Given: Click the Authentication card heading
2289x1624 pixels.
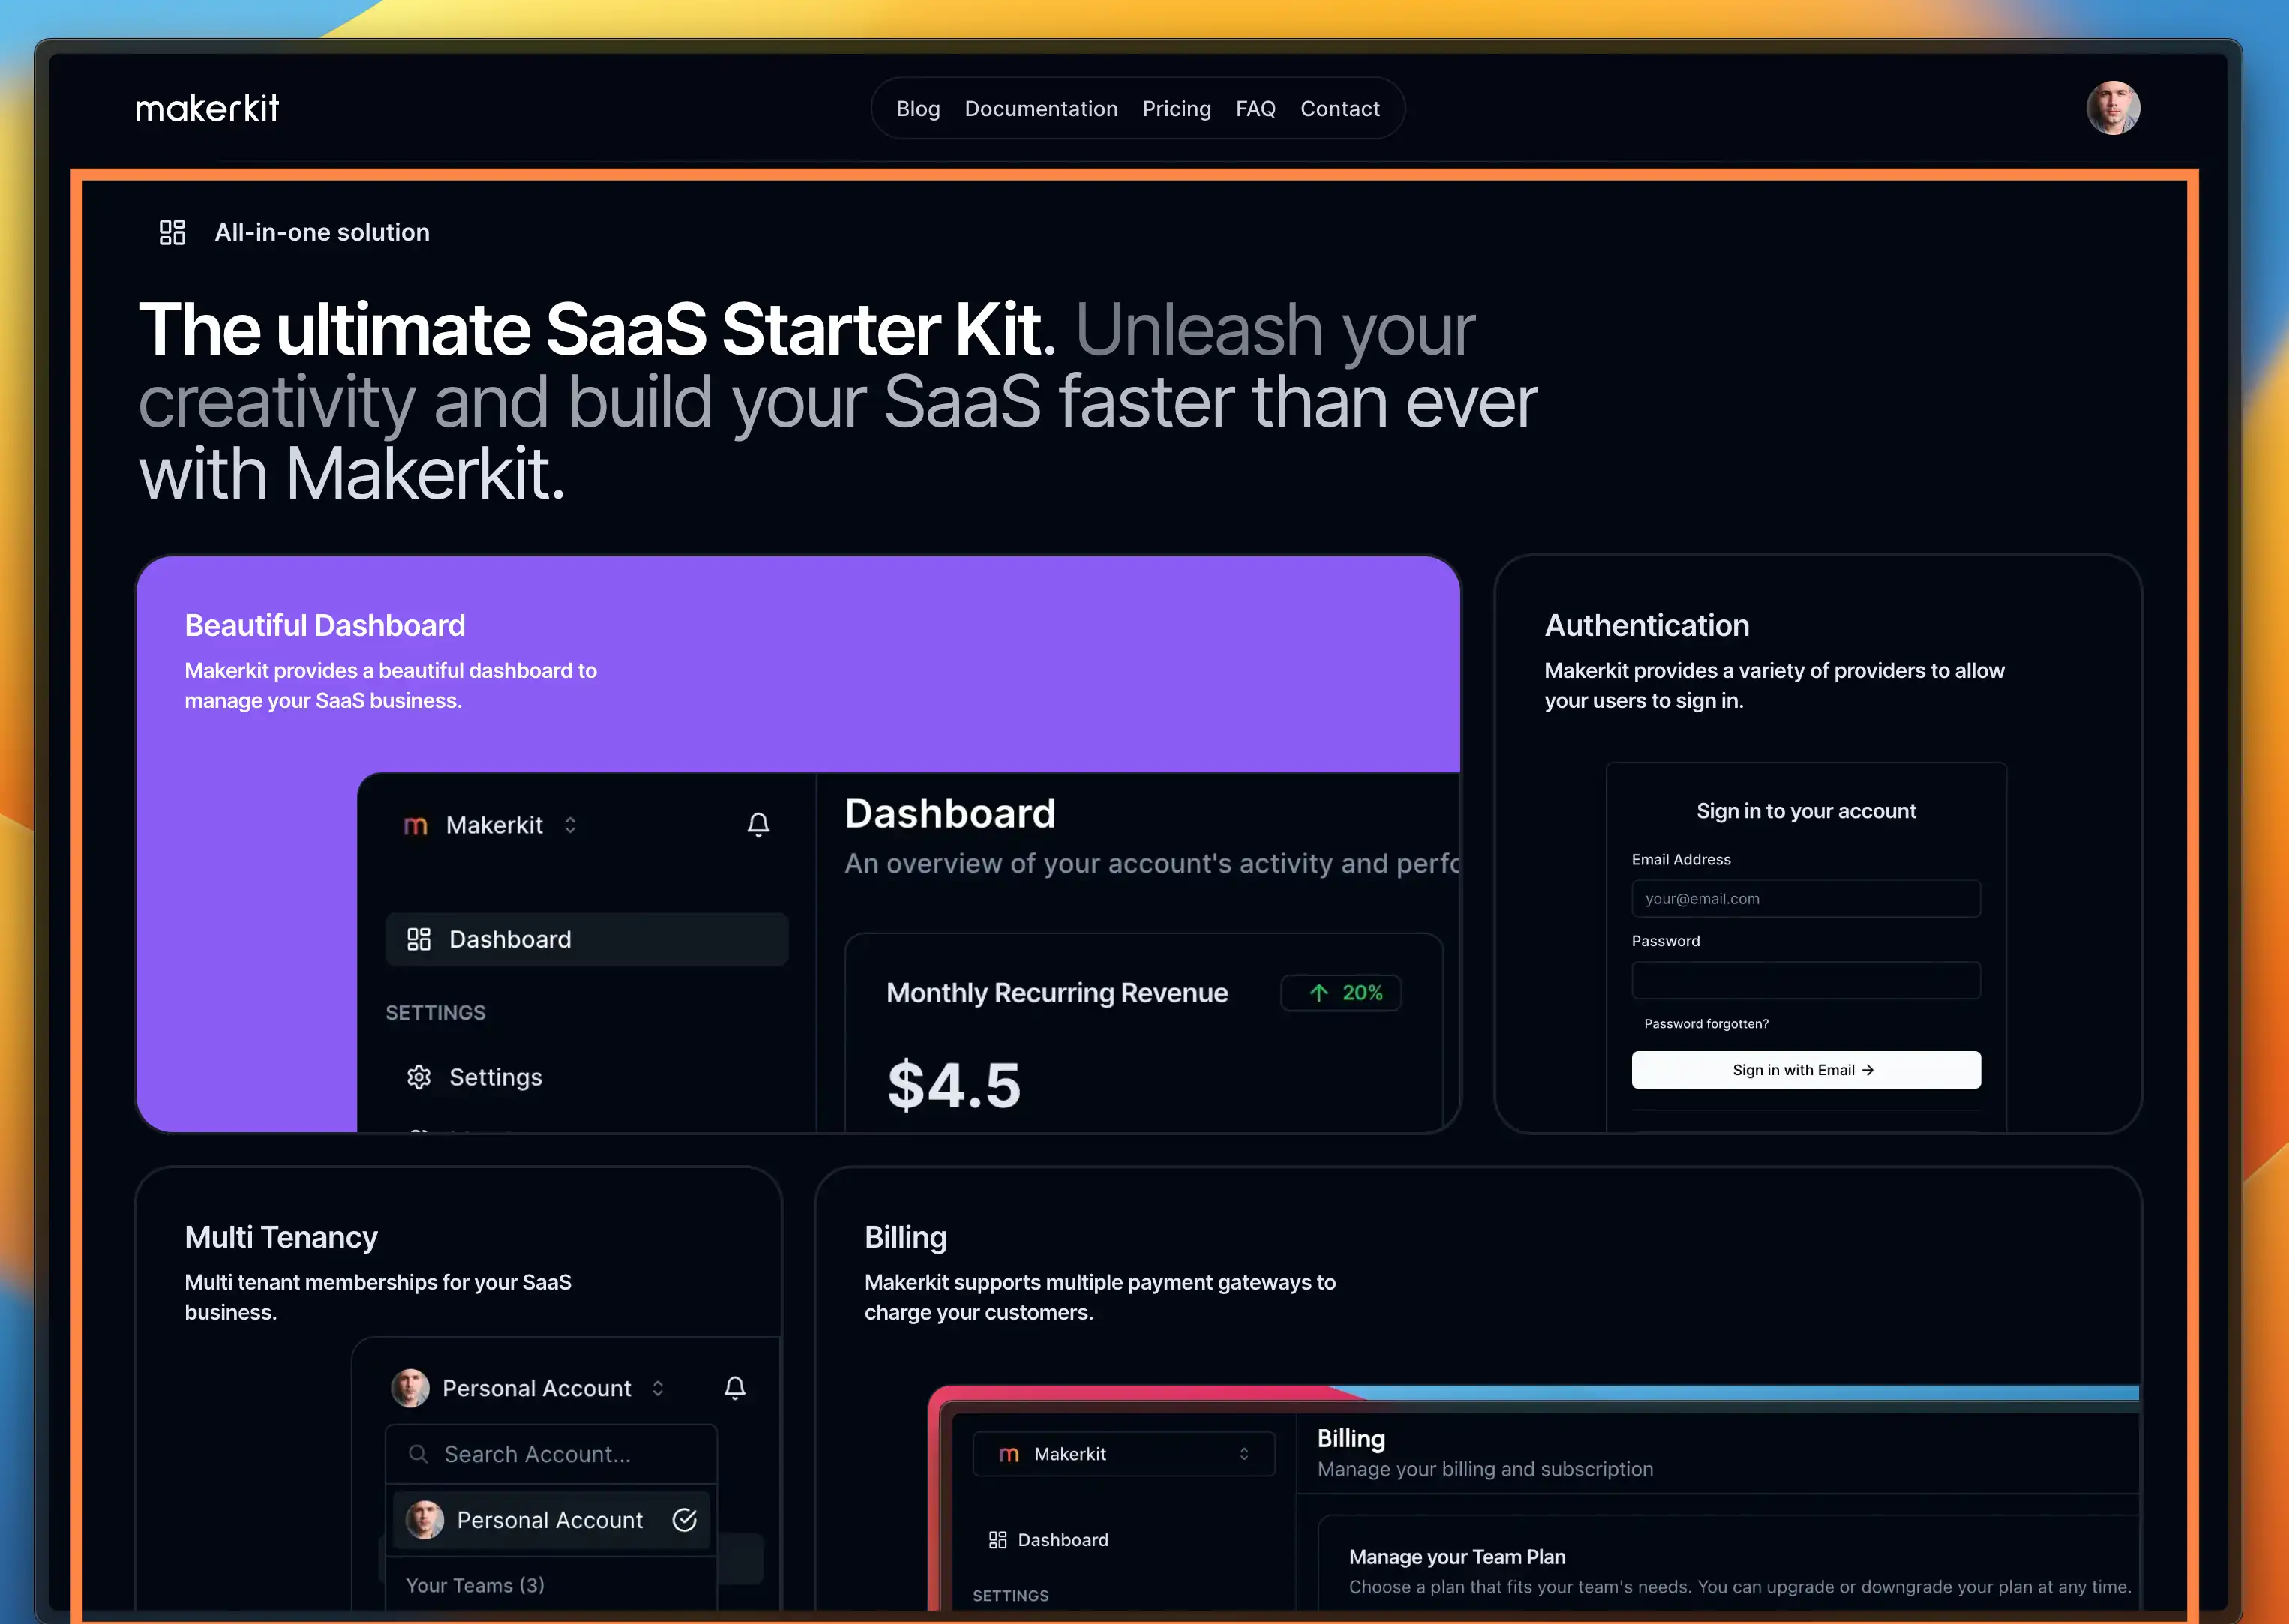Looking at the screenshot, I should pos(1646,625).
